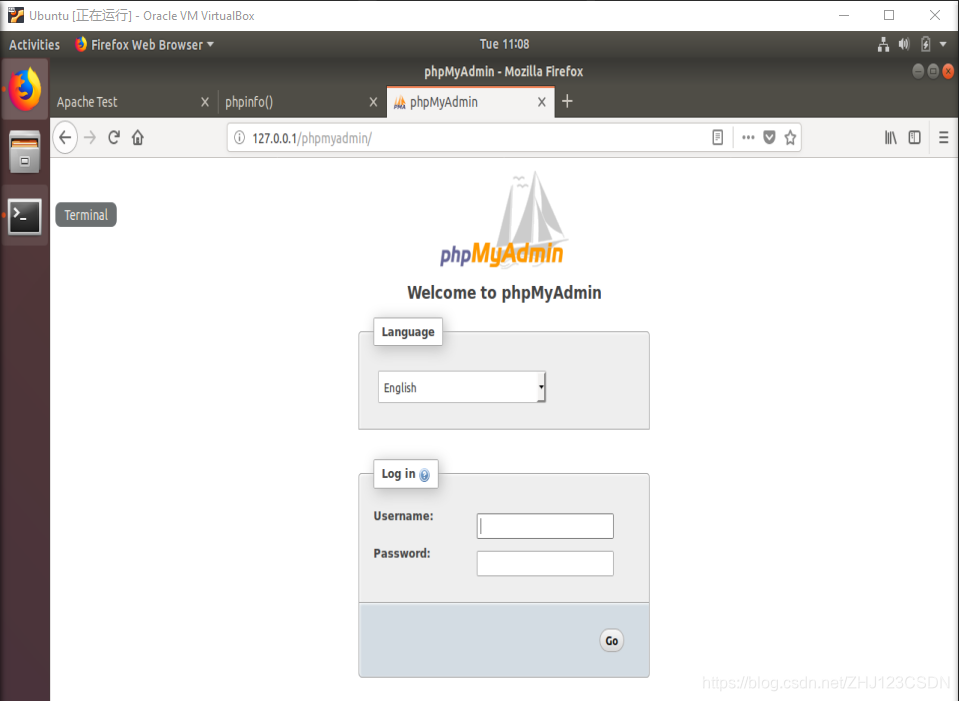Viewport: 959px width, 701px height.
Task: Go to the Firefox home page
Action: coord(138,138)
